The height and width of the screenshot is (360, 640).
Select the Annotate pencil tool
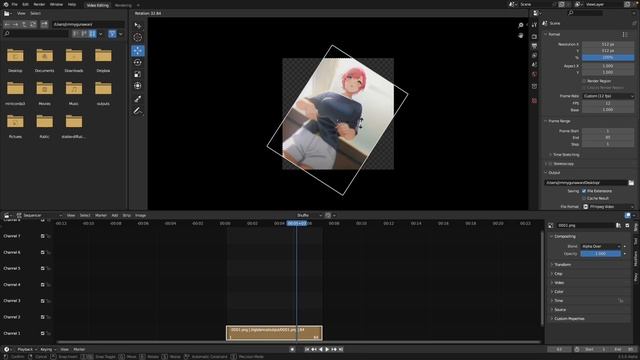138,111
